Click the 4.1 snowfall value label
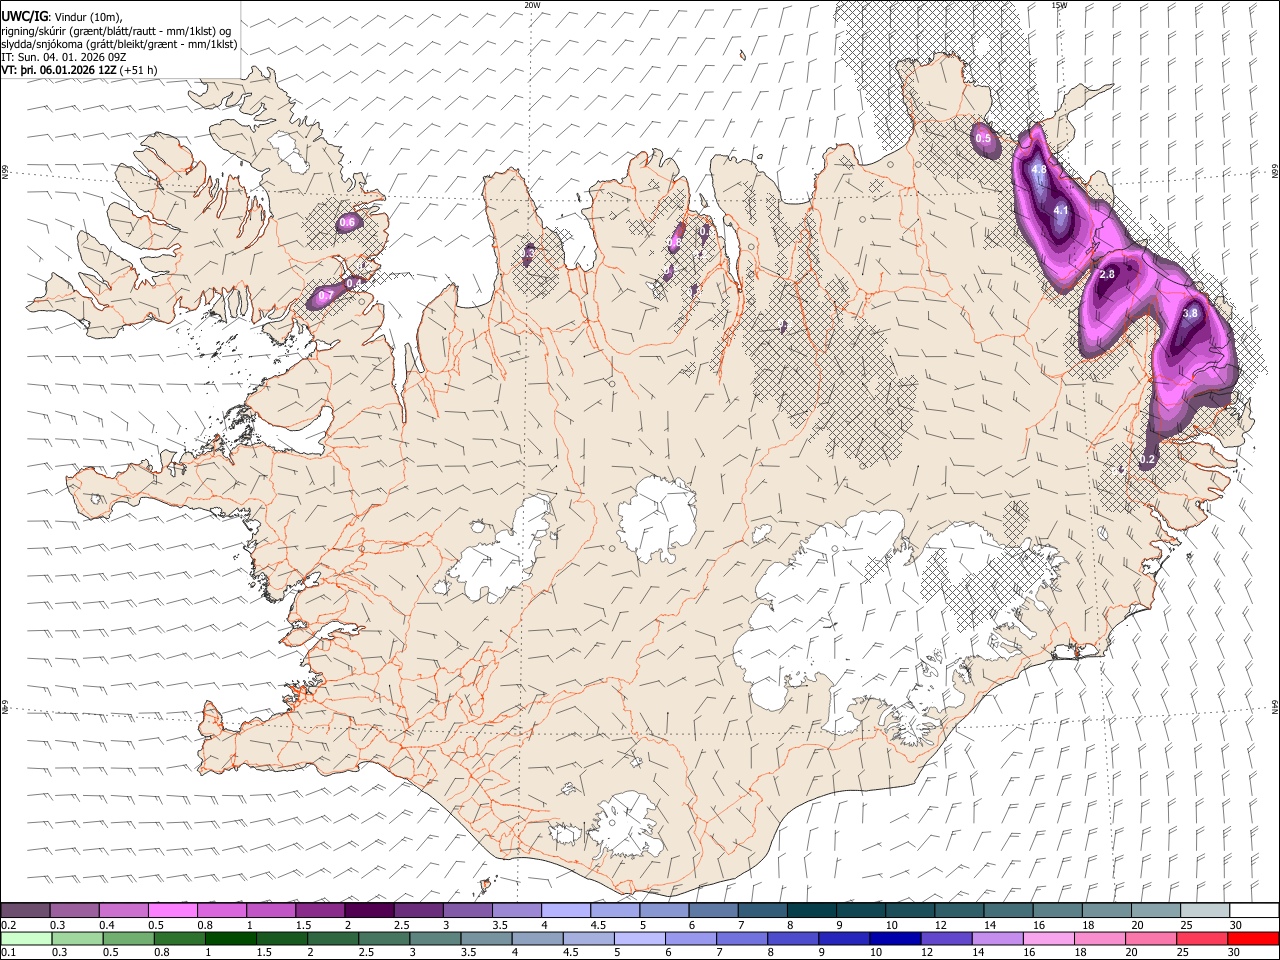 point(1061,211)
